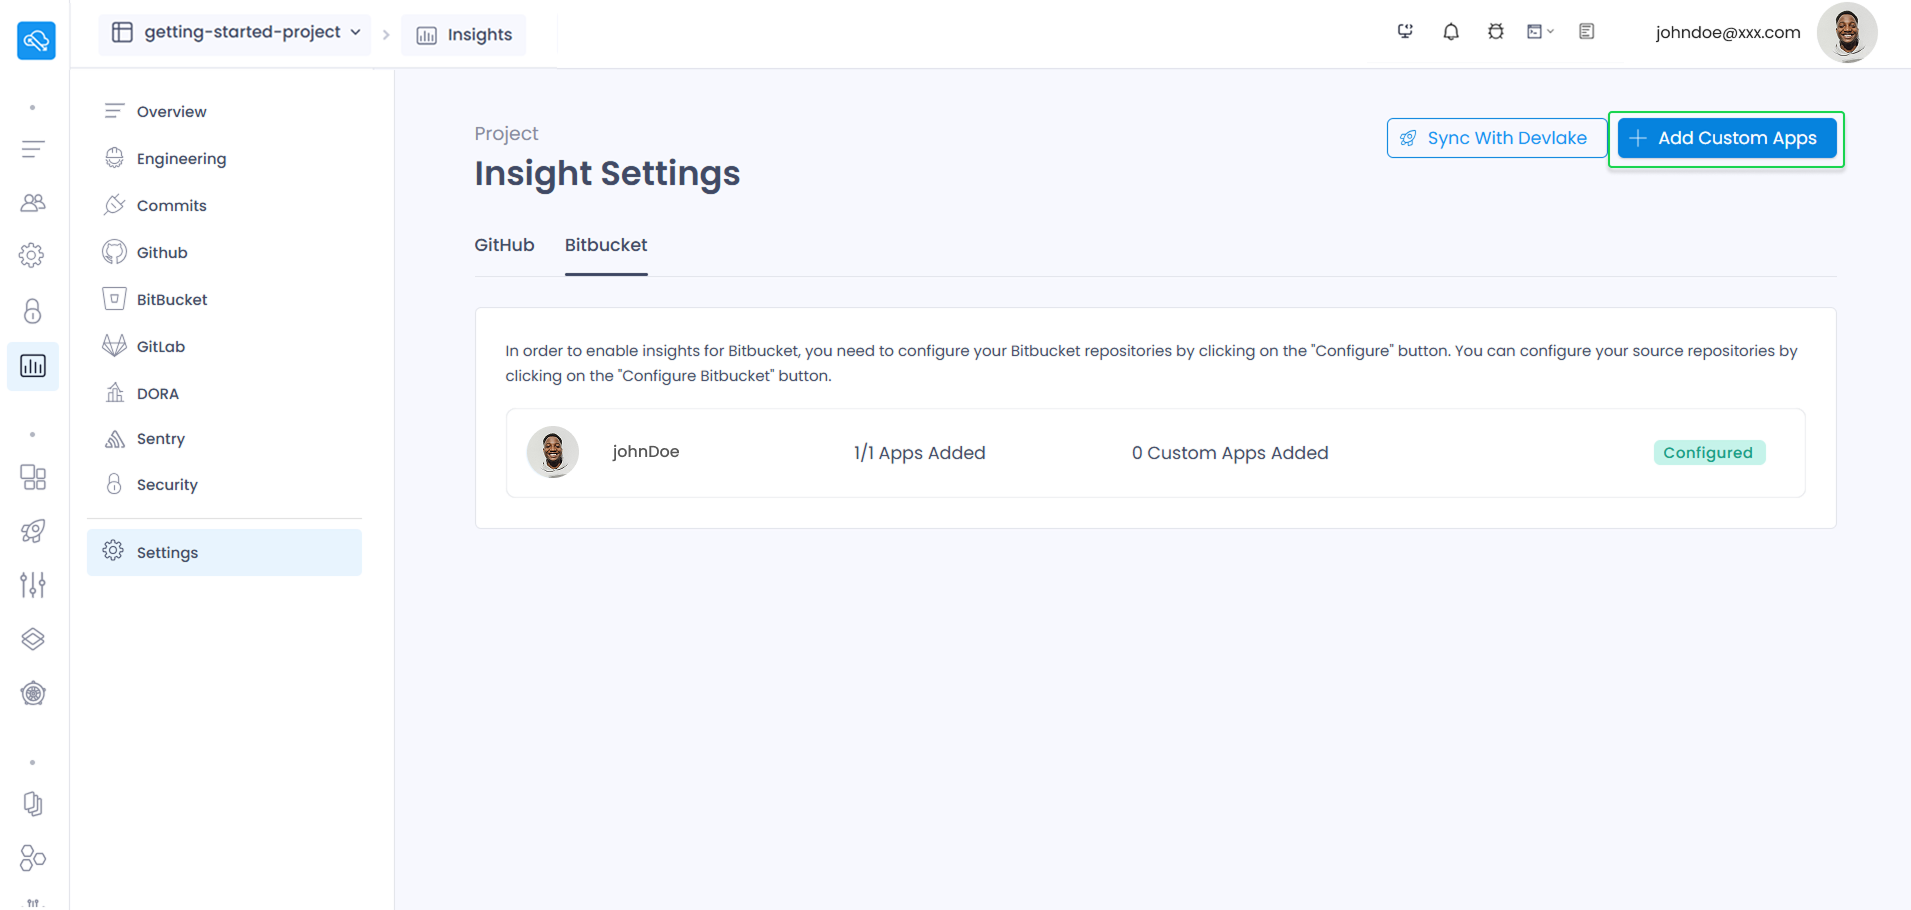
Task: Click the Add Custom Apps button
Action: (x=1727, y=138)
